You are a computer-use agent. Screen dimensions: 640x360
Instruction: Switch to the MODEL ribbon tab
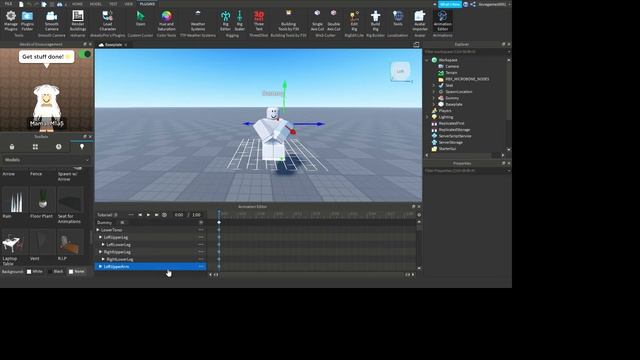pos(96,4)
